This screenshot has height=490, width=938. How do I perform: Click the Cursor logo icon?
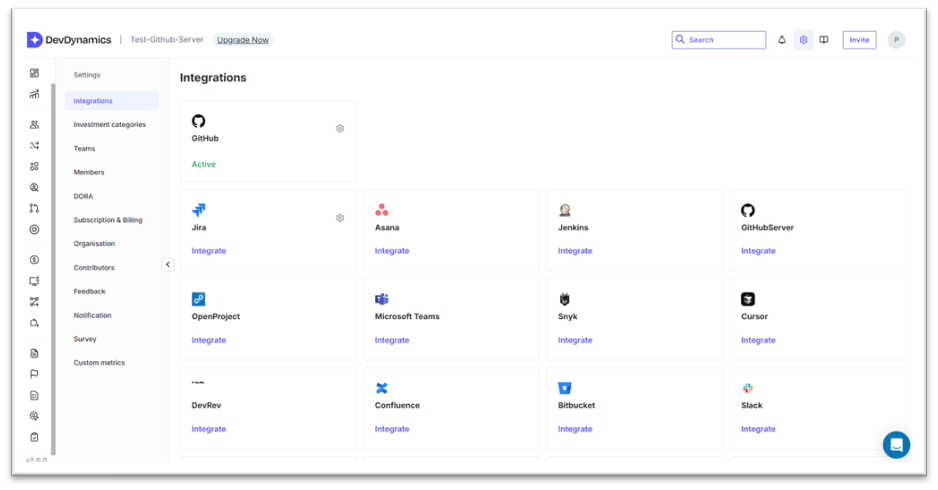[x=748, y=299]
